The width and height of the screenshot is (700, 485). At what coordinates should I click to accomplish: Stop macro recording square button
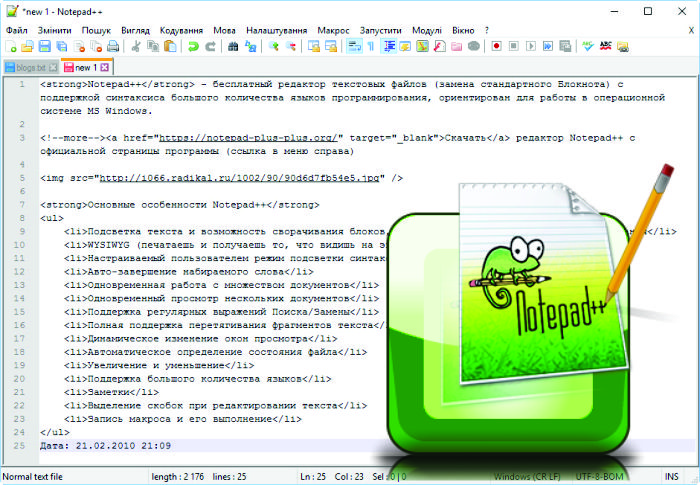[514, 46]
